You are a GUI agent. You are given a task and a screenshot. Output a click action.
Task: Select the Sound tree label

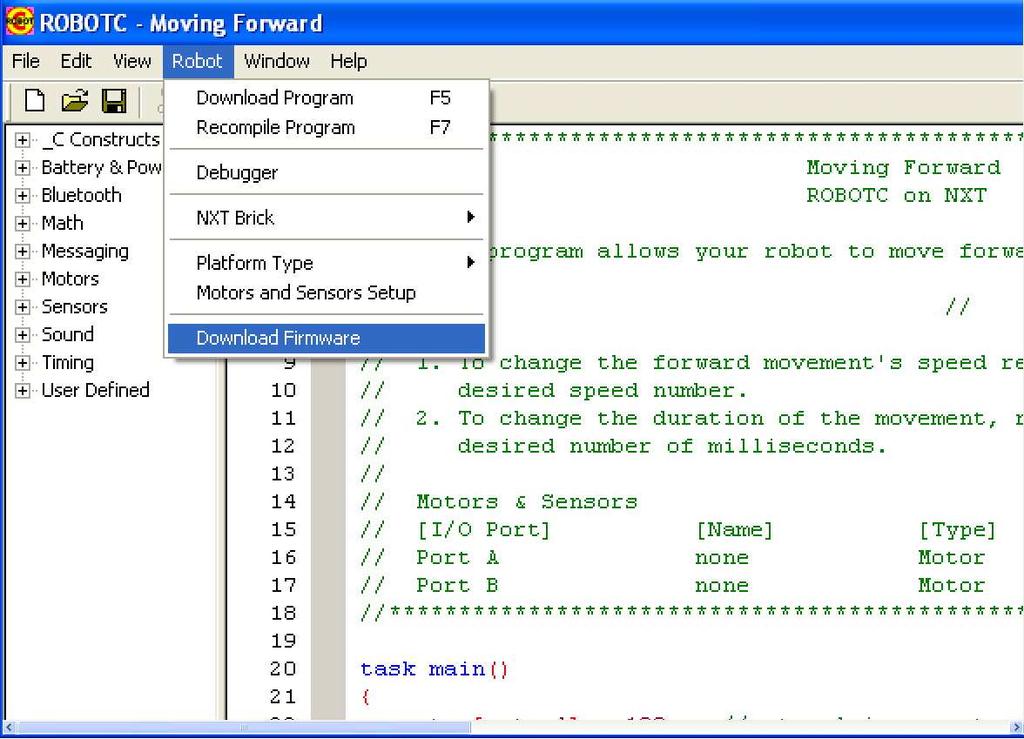point(67,334)
